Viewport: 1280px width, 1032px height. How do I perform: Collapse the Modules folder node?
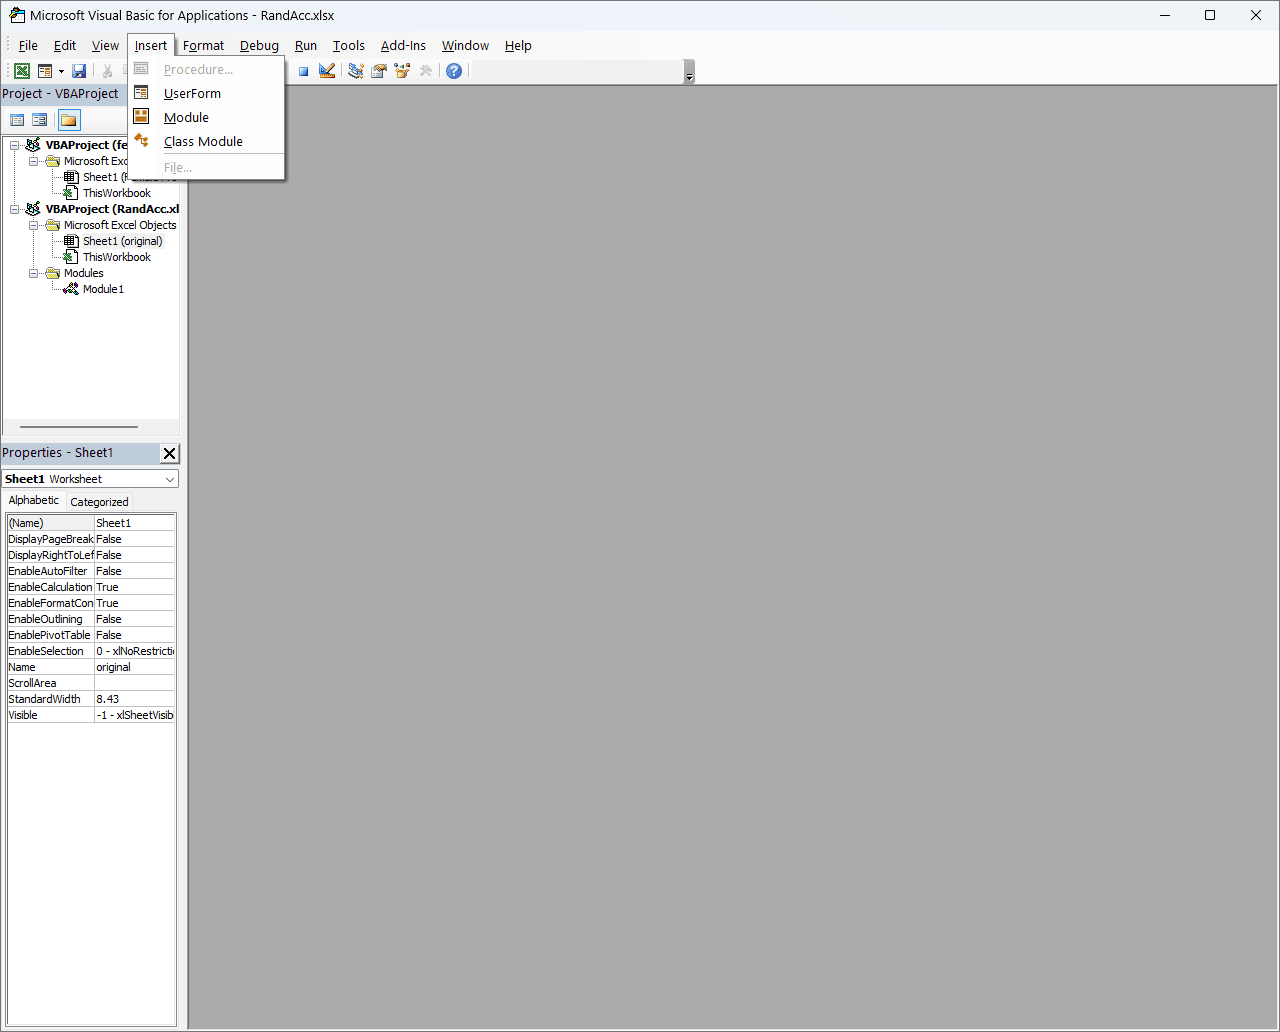tap(33, 273)
